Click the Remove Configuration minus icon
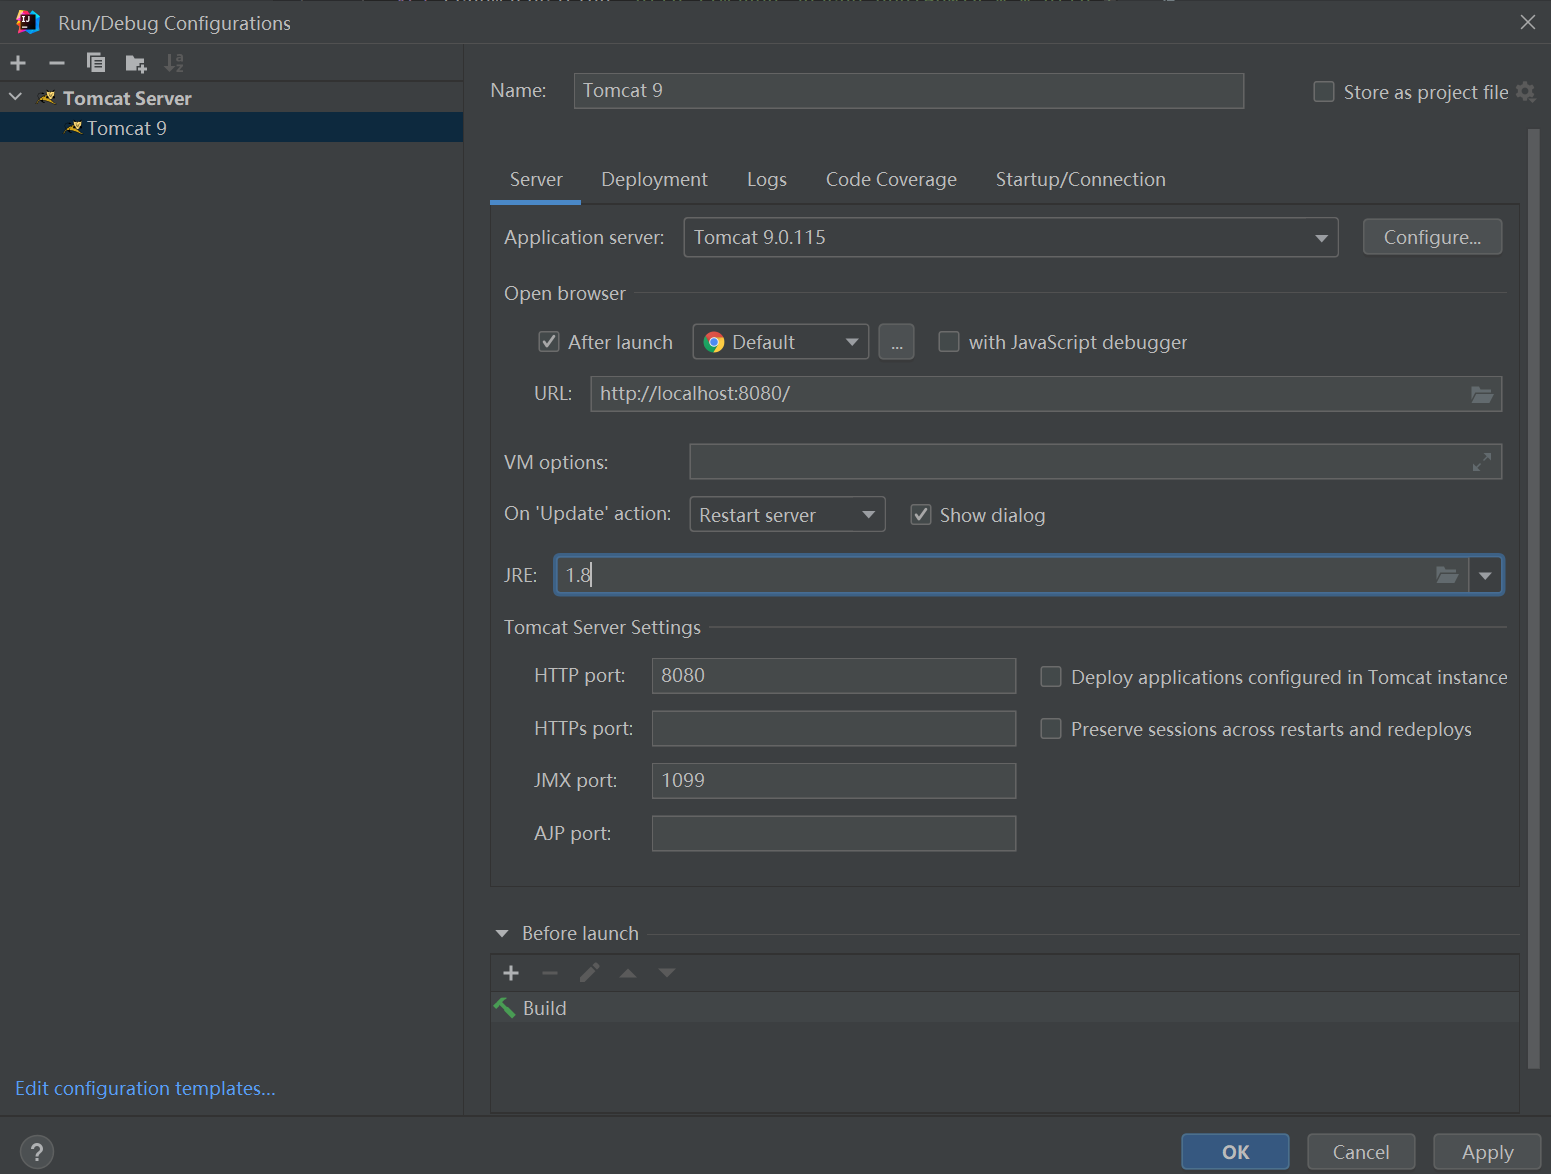This screenshot has width=1551, height=1174. click(x=57, y=63)
